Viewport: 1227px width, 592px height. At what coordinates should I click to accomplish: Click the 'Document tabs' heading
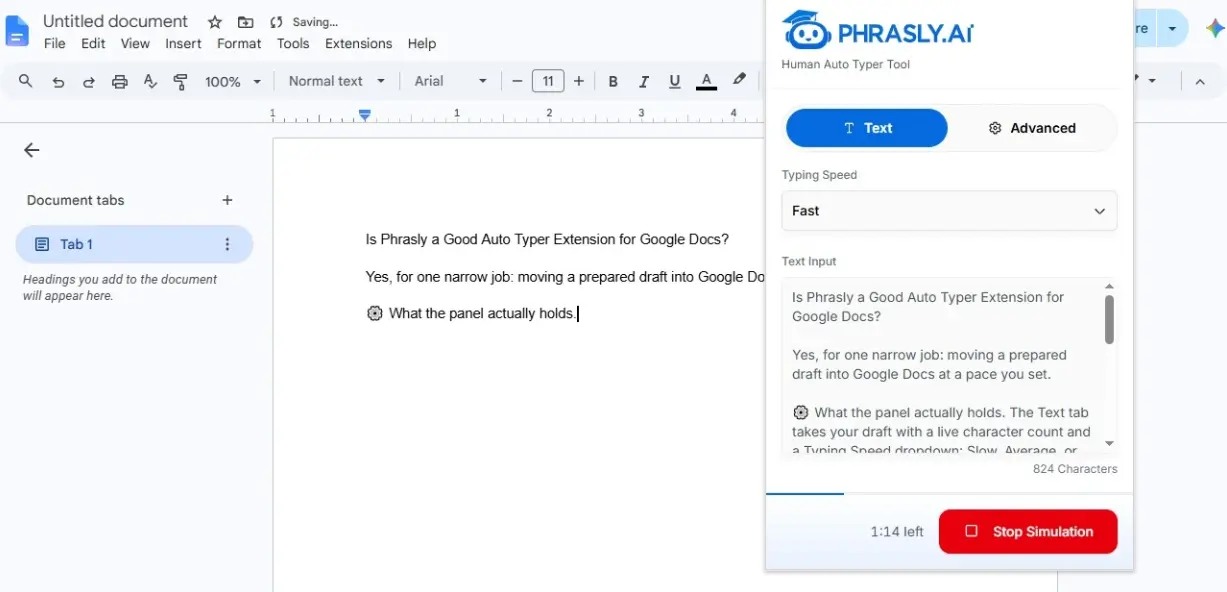pyautogui.click(x=76, y=200)
